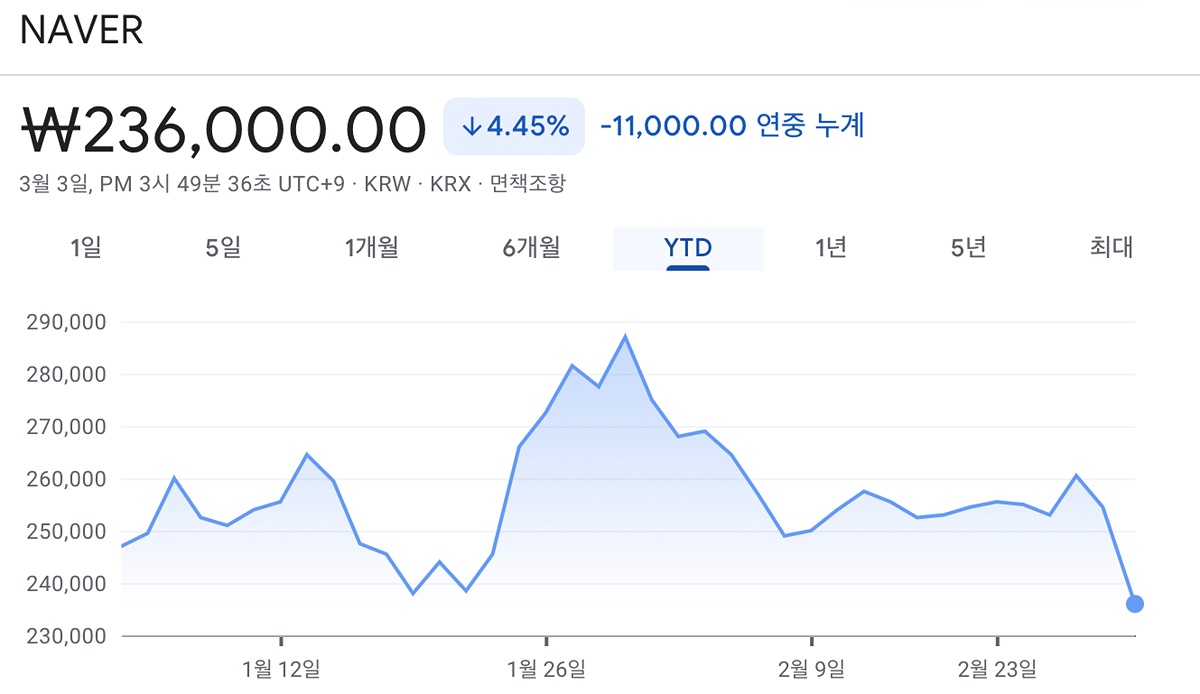The image size is (1200, 694).
Task: Click the 4.45% change badge
Action: point(514,126)
